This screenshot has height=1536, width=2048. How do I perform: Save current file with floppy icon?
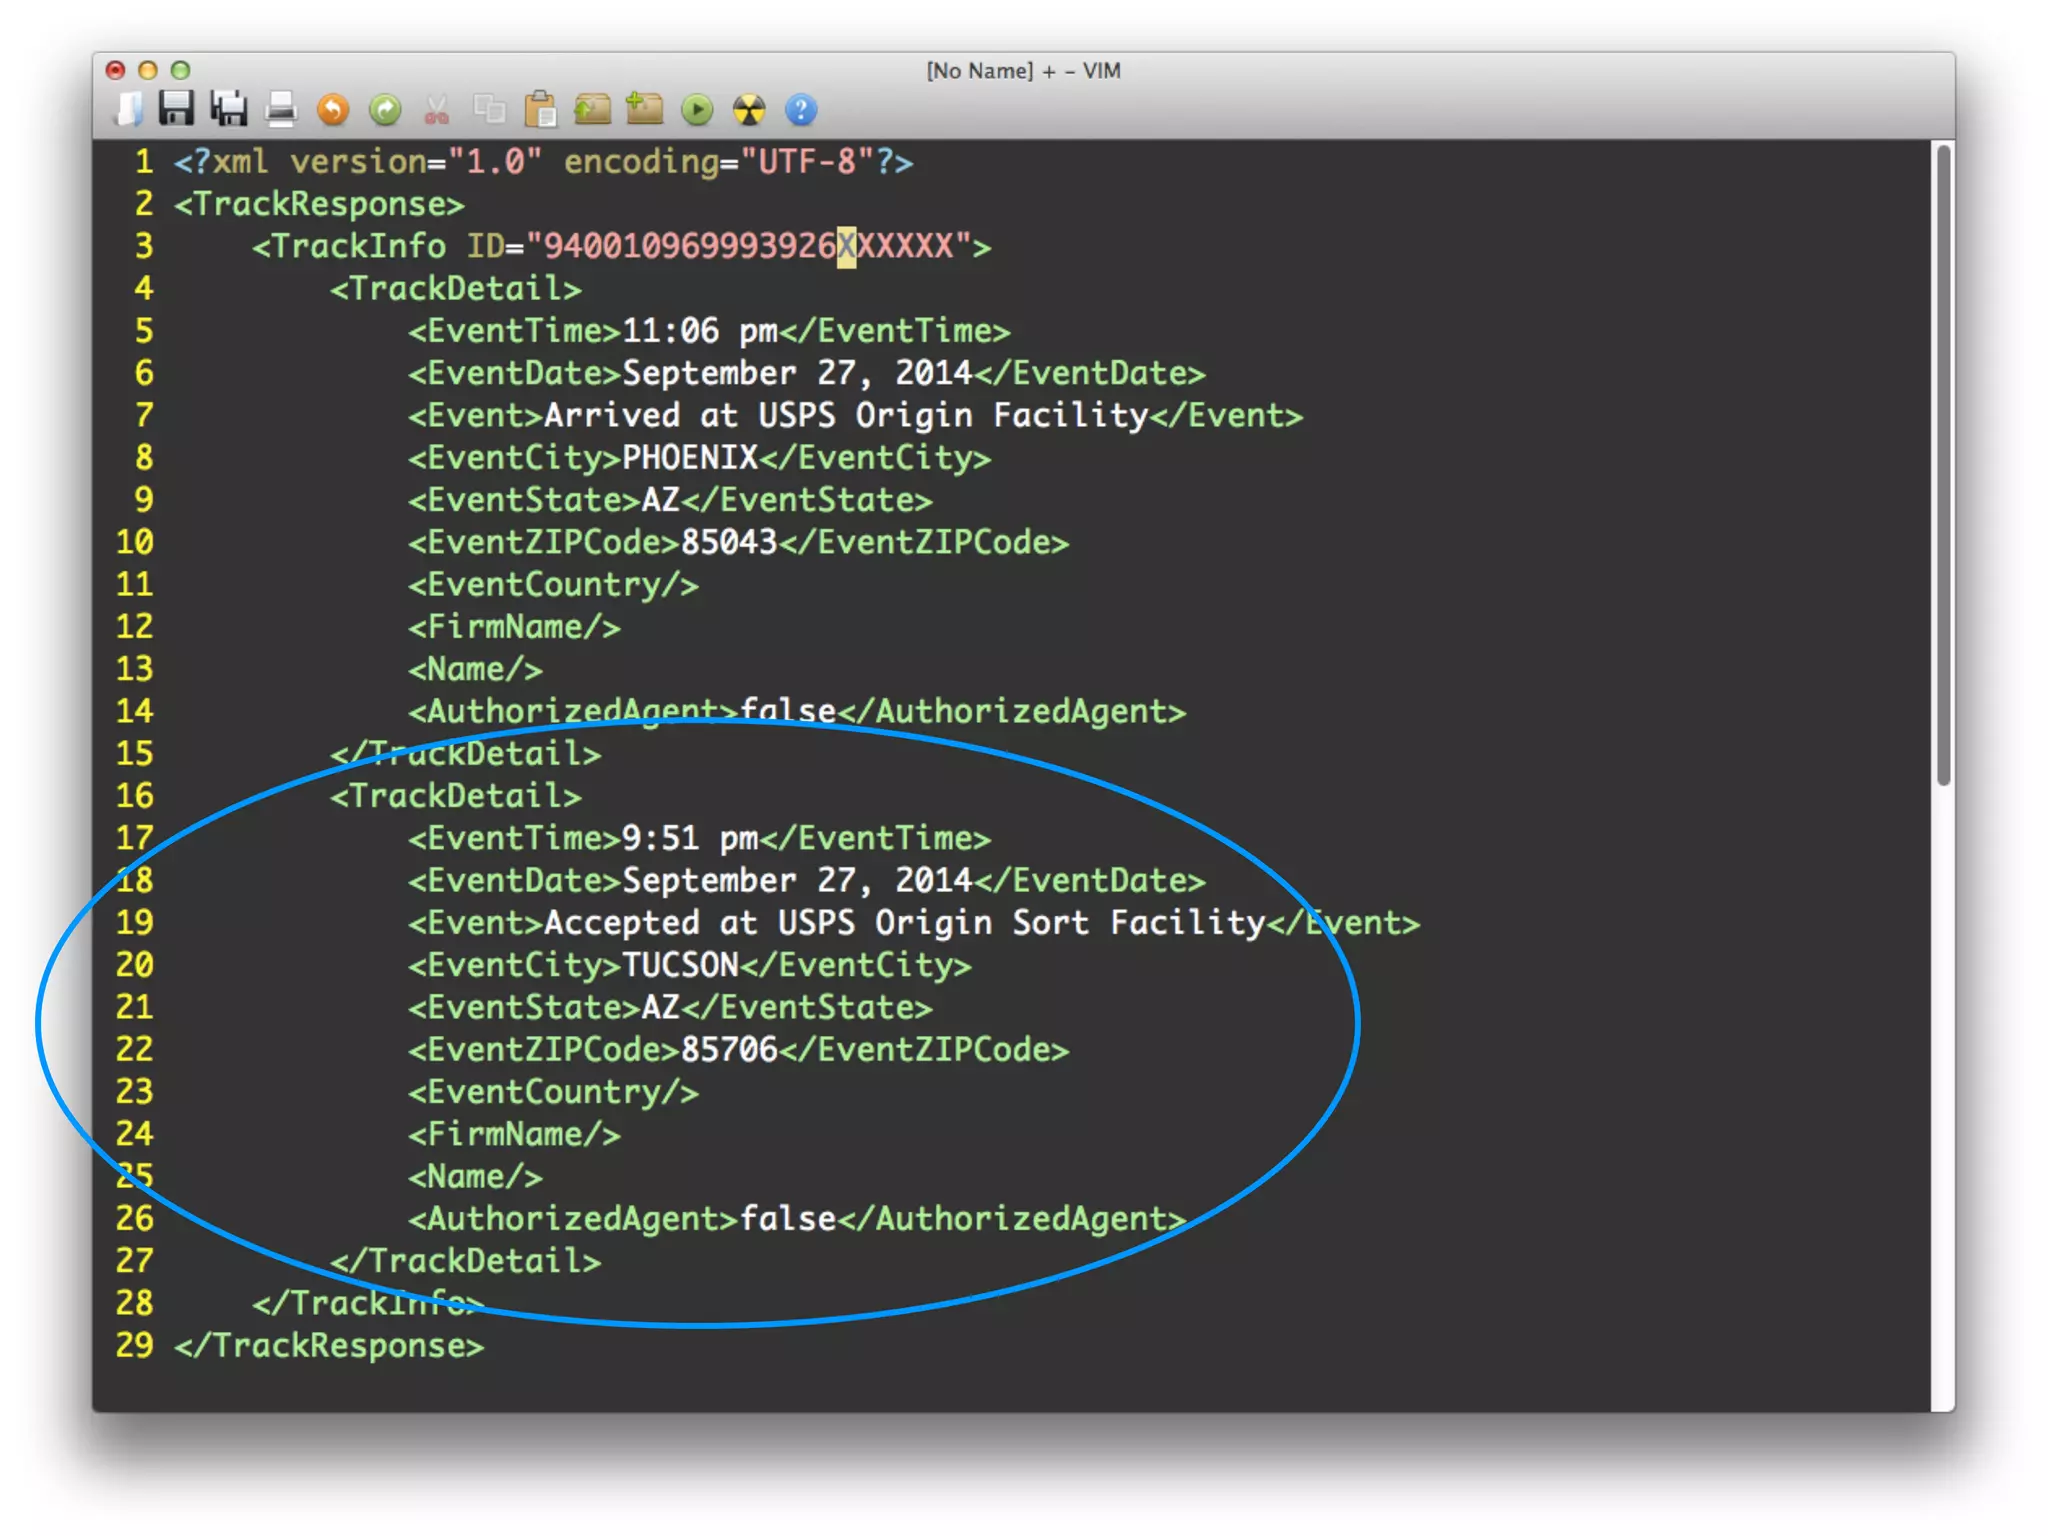[x=177, y=109]
